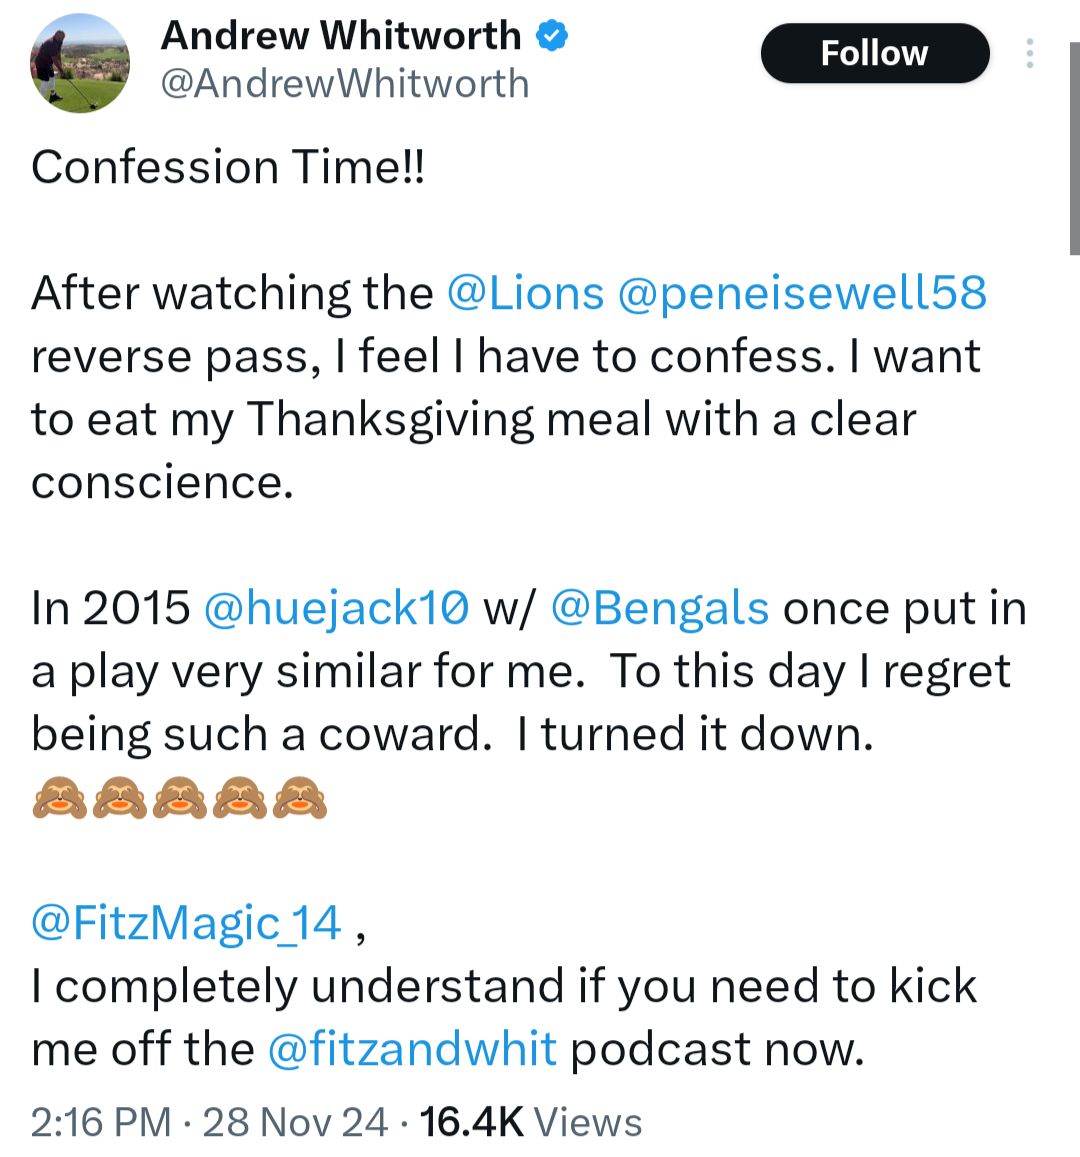Click the Follow button

point(874,53)
